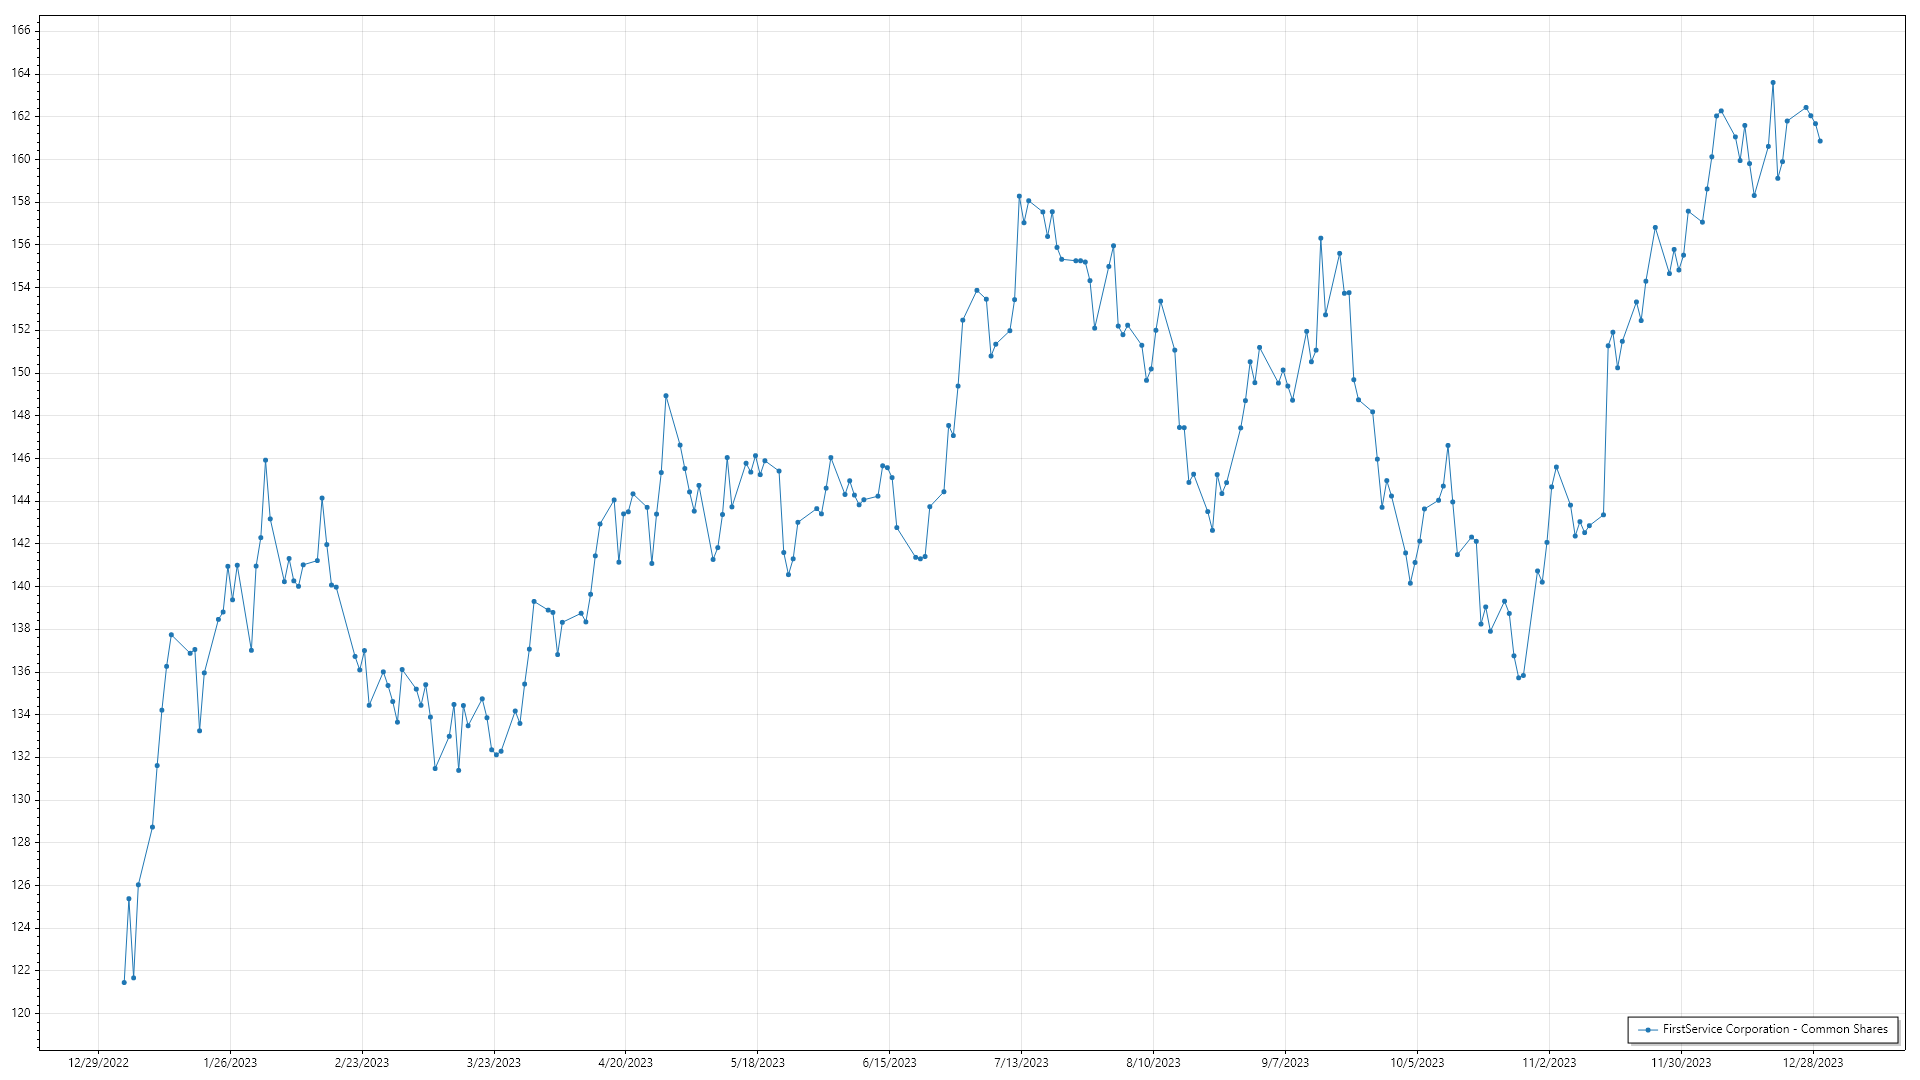
Task: Click the 9/7/2023 x-axis date label
Action: pyautogui.click(x=1285, y=1063)
